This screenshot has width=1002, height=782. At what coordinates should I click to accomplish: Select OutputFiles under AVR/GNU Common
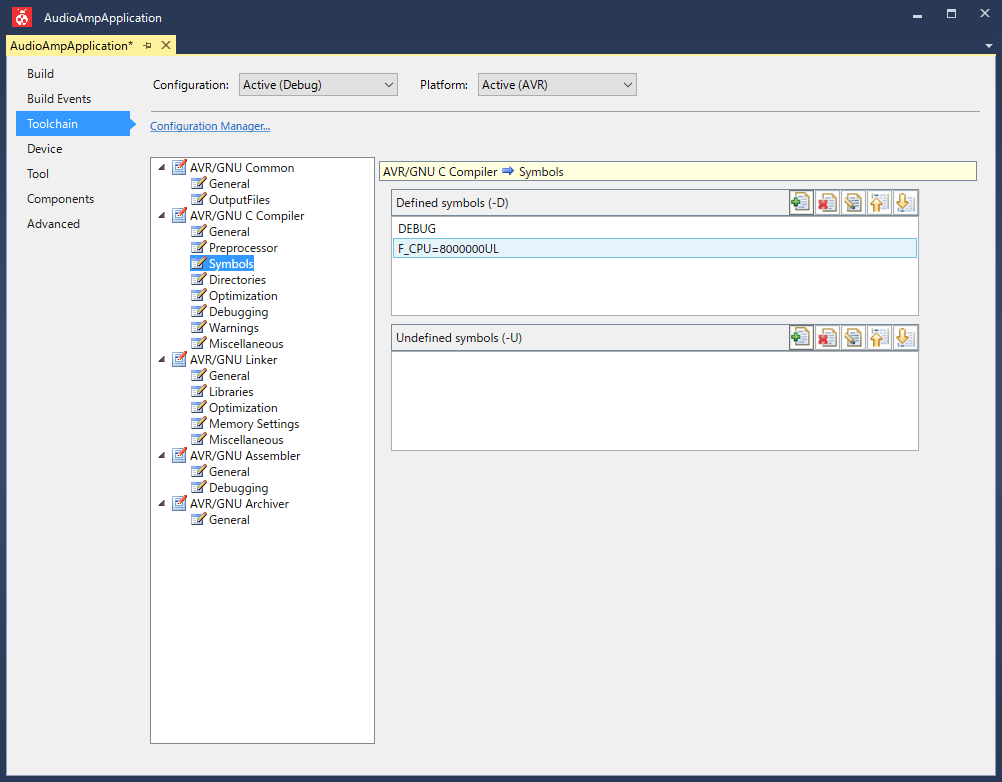tap(231, 199)
